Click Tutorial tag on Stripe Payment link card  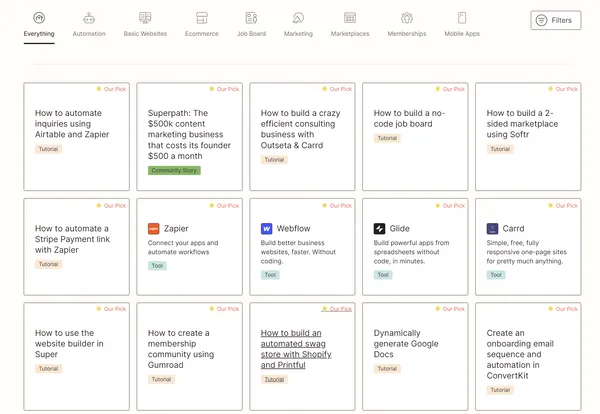coord(48,264)
